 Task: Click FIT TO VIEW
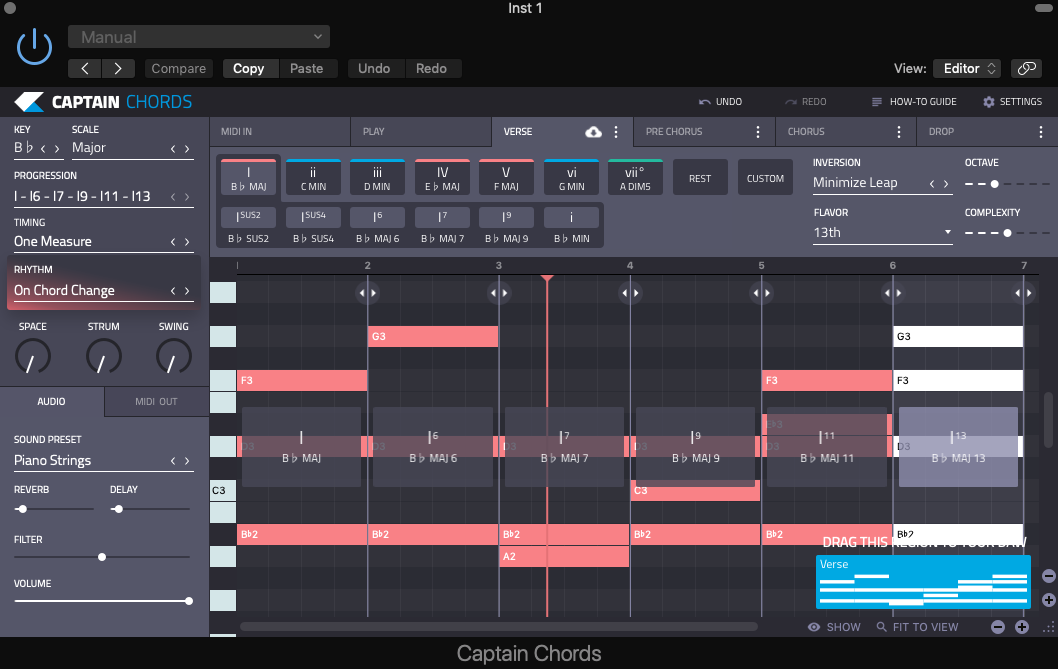[917, 627]
